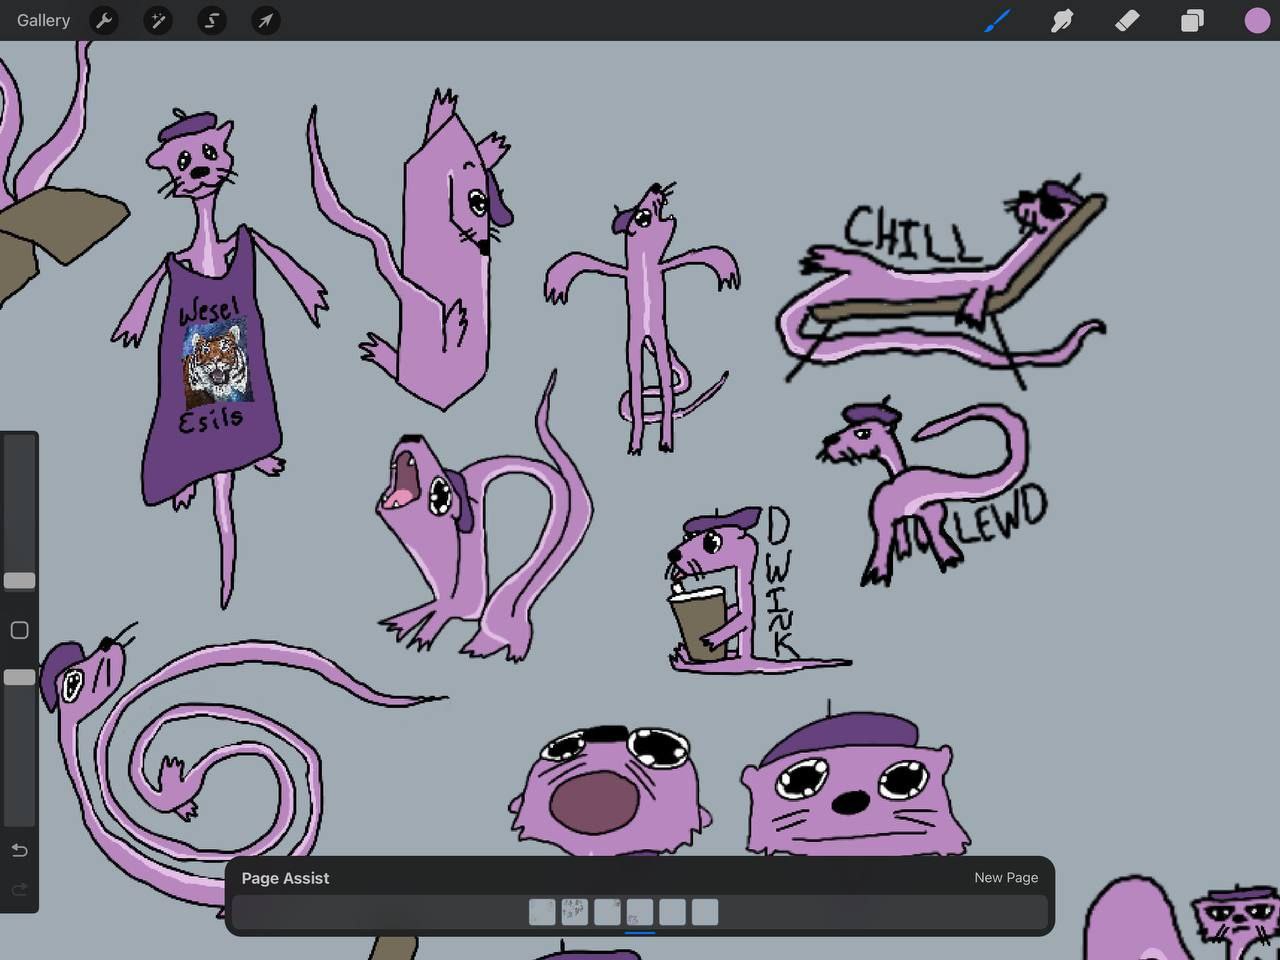Return to the Gallery

coord(43,20)
